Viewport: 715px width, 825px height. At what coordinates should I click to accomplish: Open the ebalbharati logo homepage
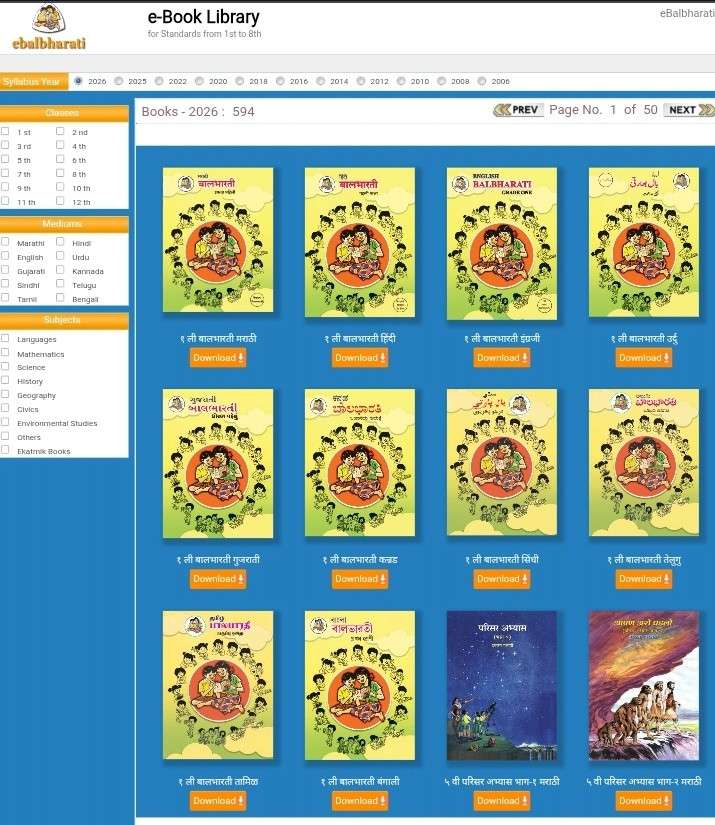[x=49, y=27]
